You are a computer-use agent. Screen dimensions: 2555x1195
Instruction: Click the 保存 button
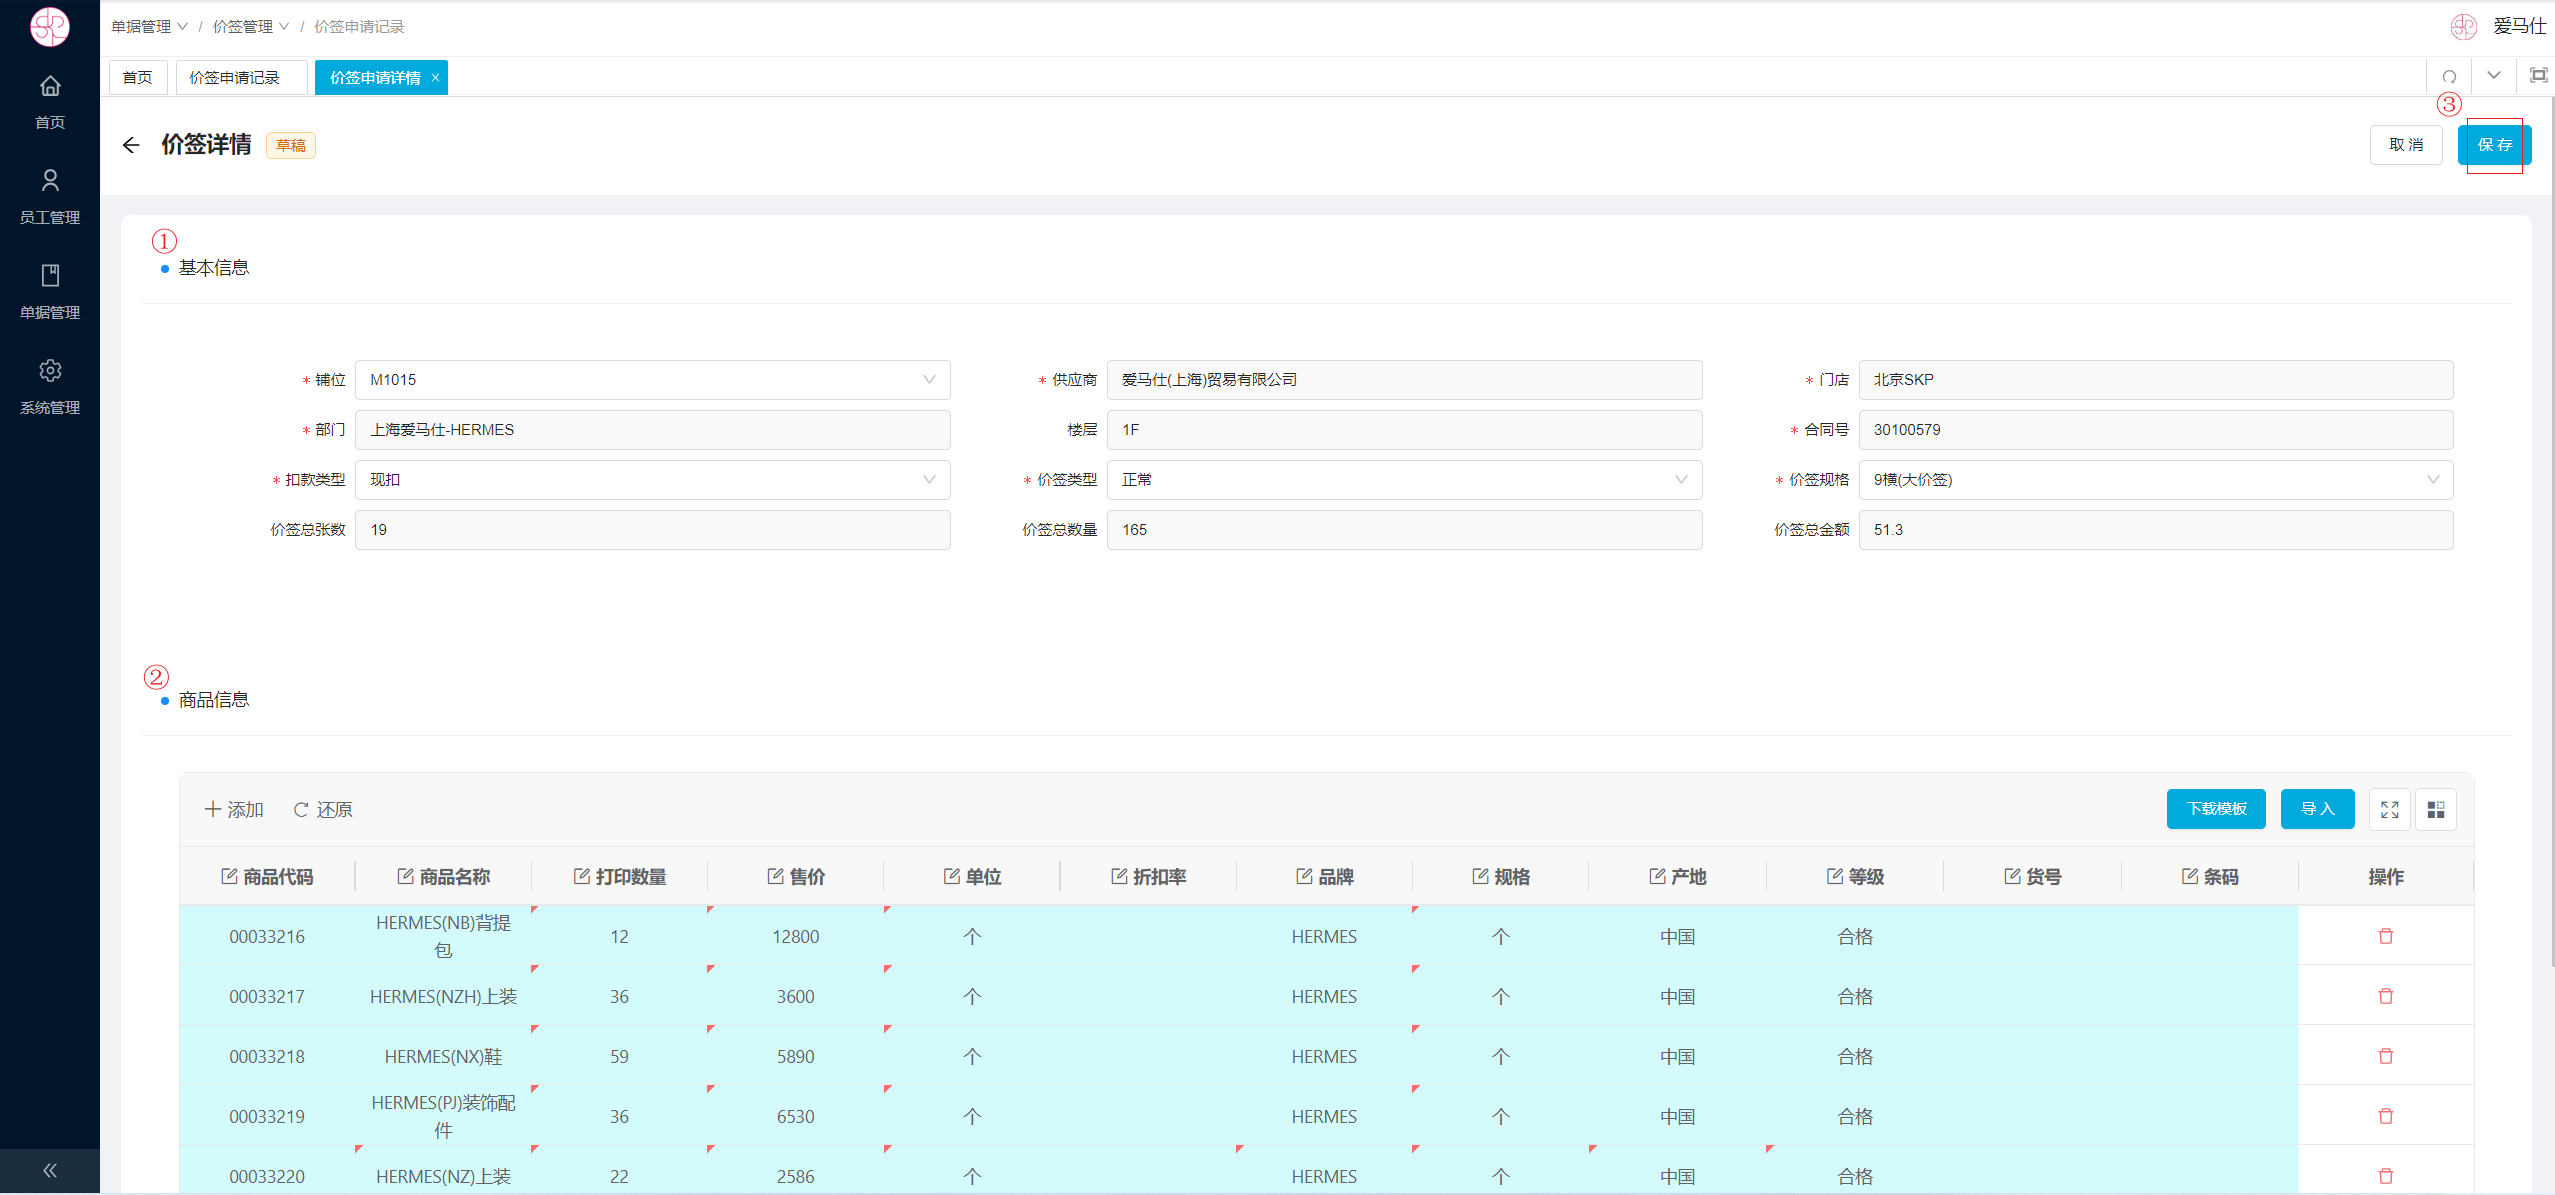2494,145
